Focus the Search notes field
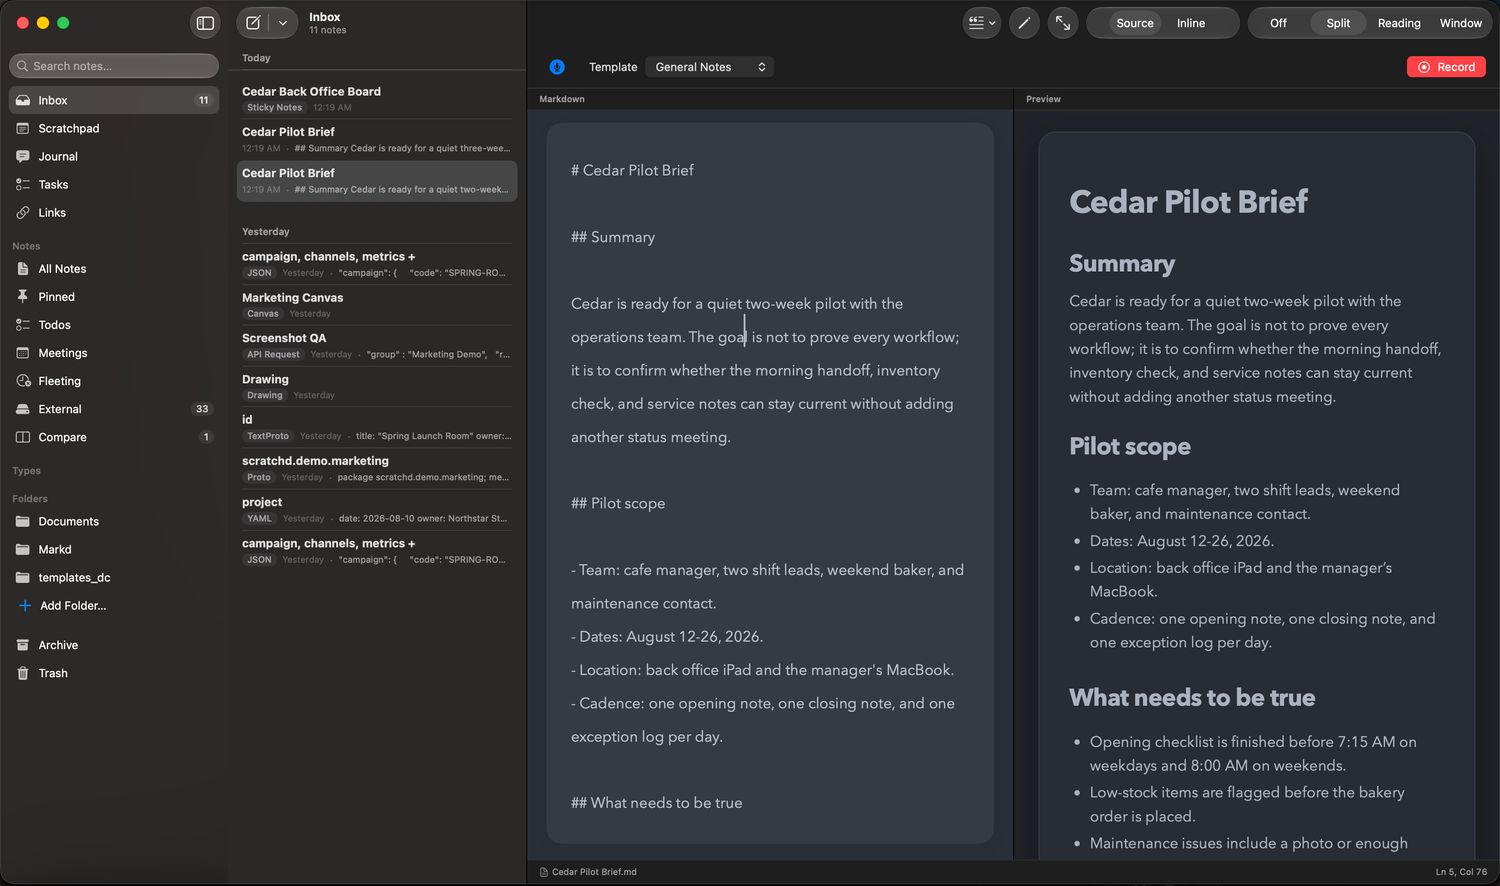This screenshot has width=1500, height=886. tap(114, 66)
